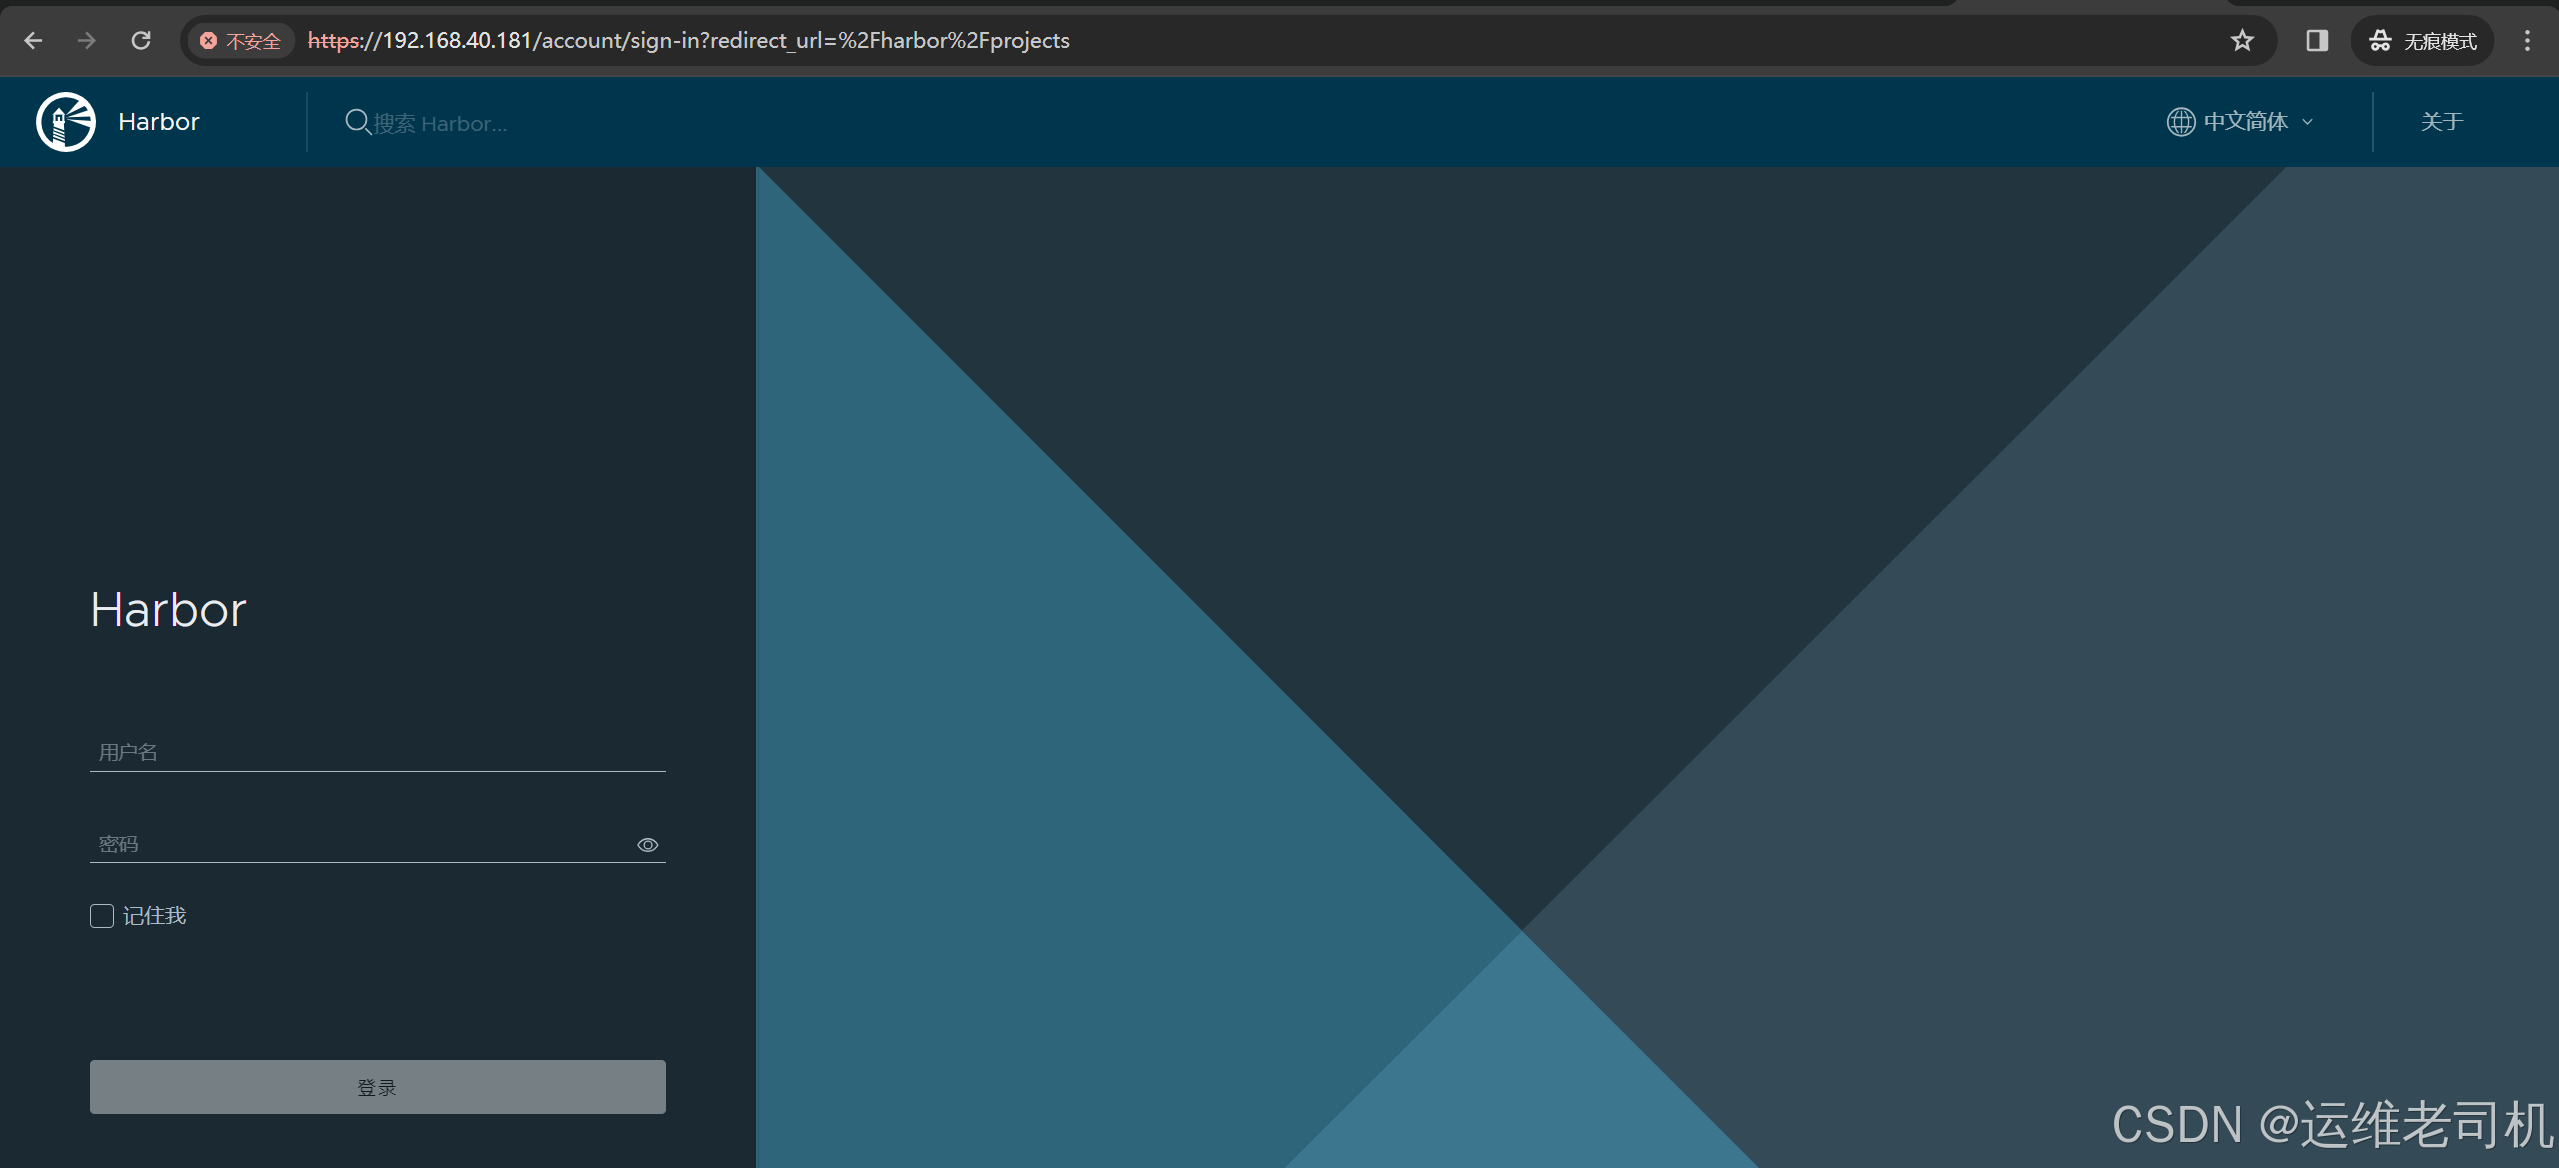
Task: Click the 记住我 label text
Action: pyautogui.click(x=155, y=916)
